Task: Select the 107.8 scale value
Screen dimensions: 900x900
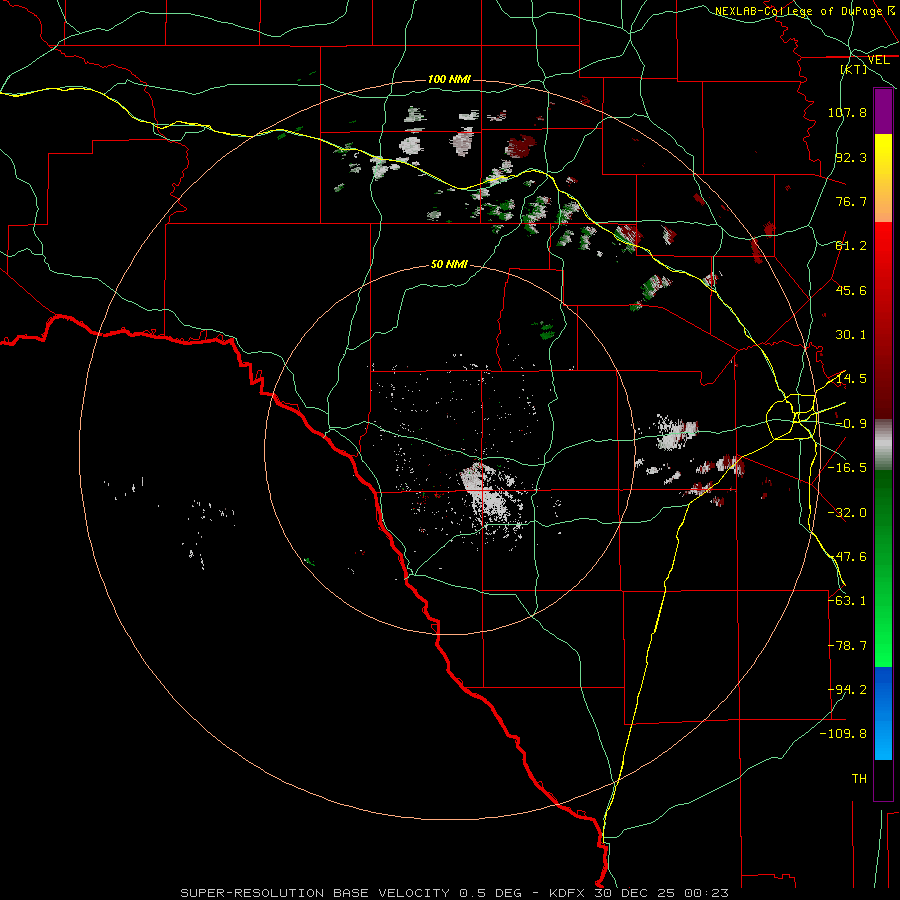Action: [847, 112]
